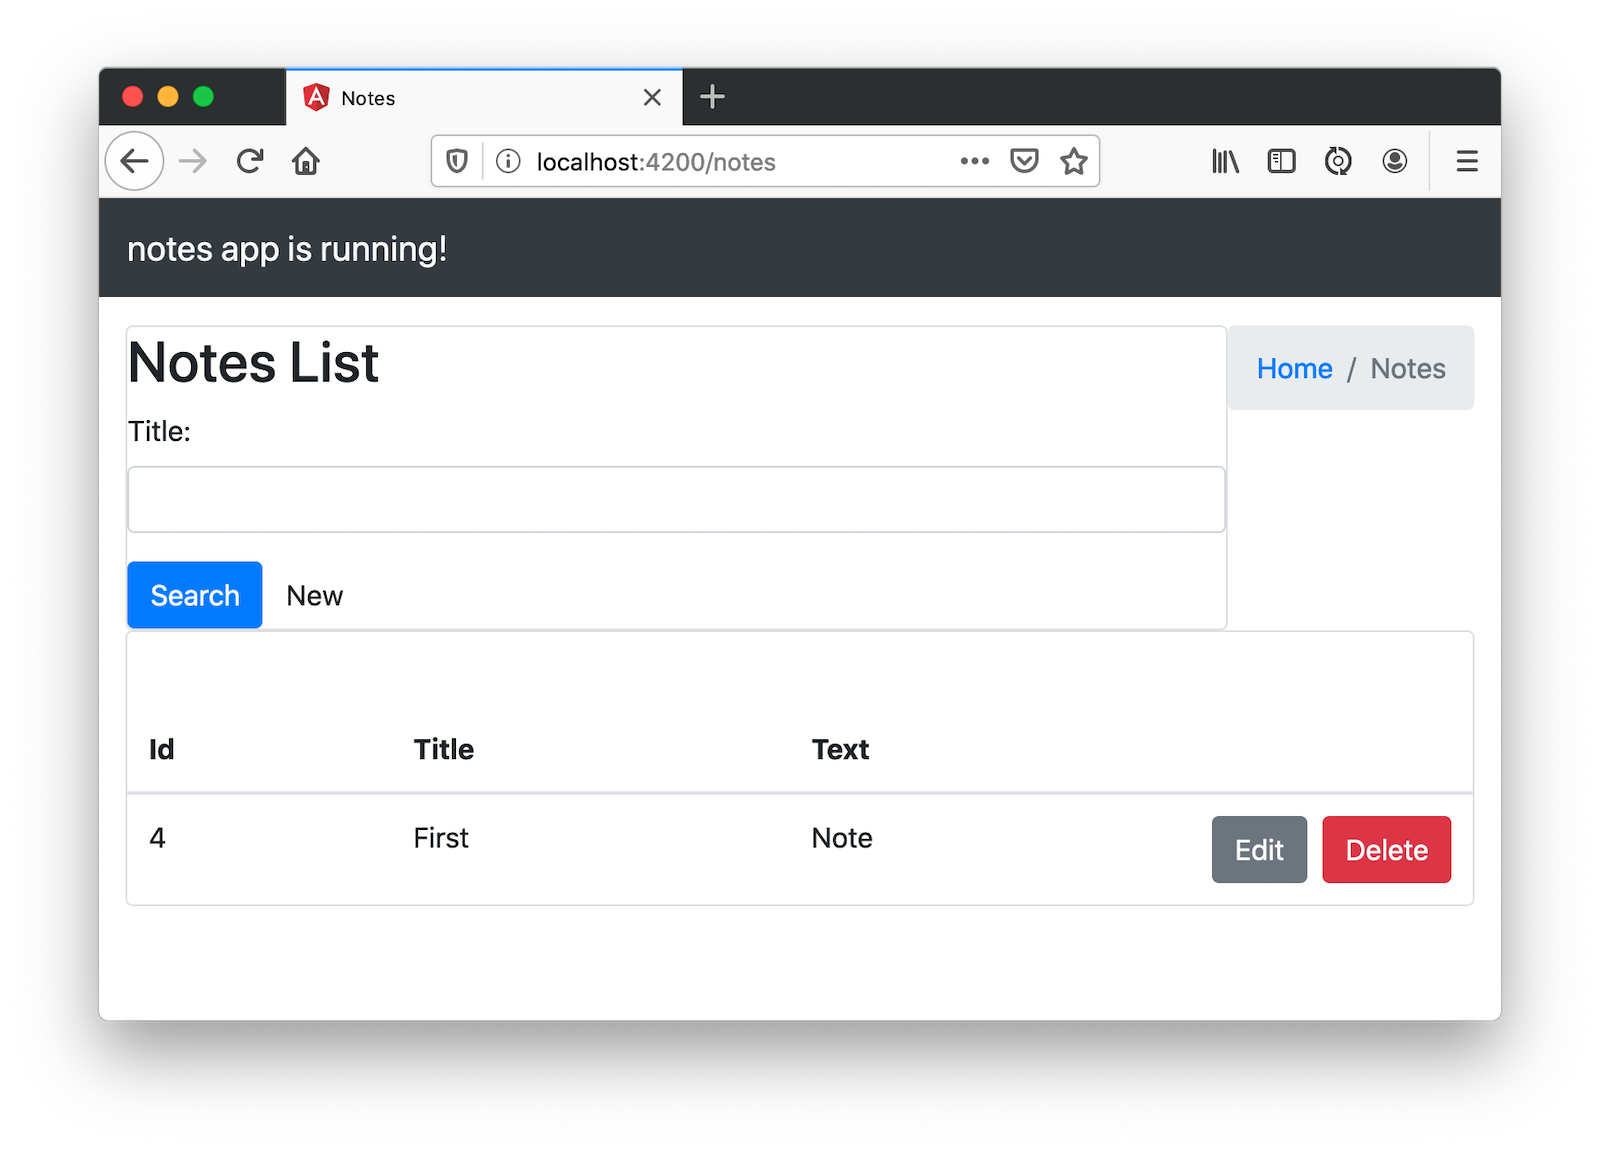The height and width of the screenshot is (1151, 1600).
Task: Show site information icon in address bar
Action: click(x=508, y=161)
